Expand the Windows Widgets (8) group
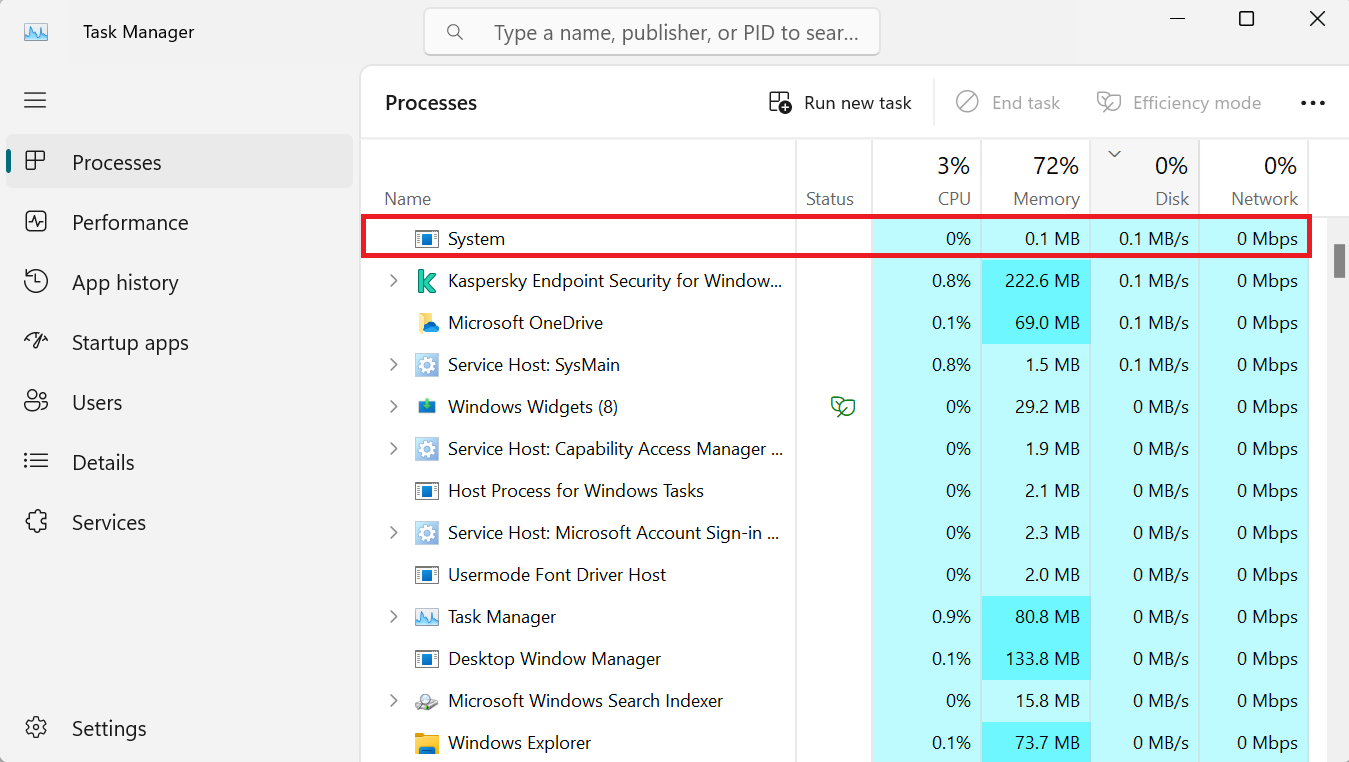Image resolution: width=1349 pixels, height=762 pixels. 394,407
